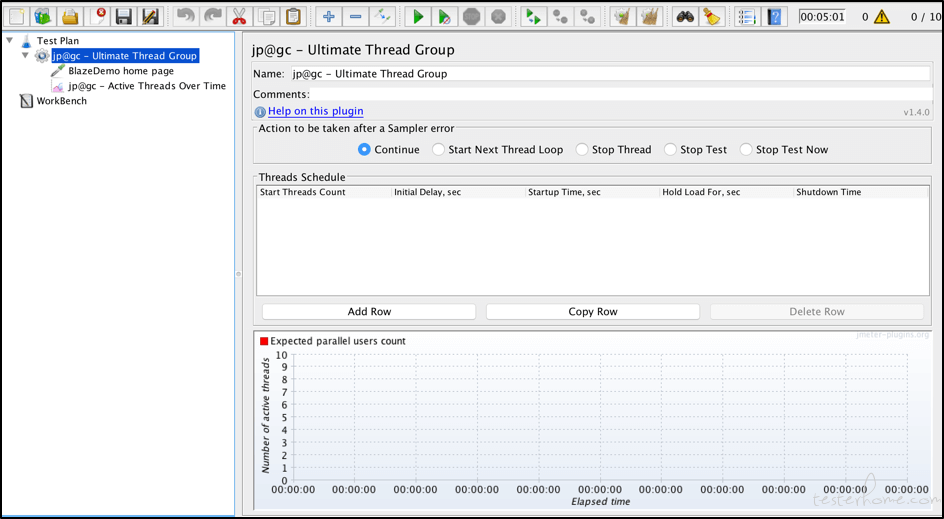This screenshot has width=944, height=519.
Task: Select BlazeDemo home page in tree
Action: 120,71
